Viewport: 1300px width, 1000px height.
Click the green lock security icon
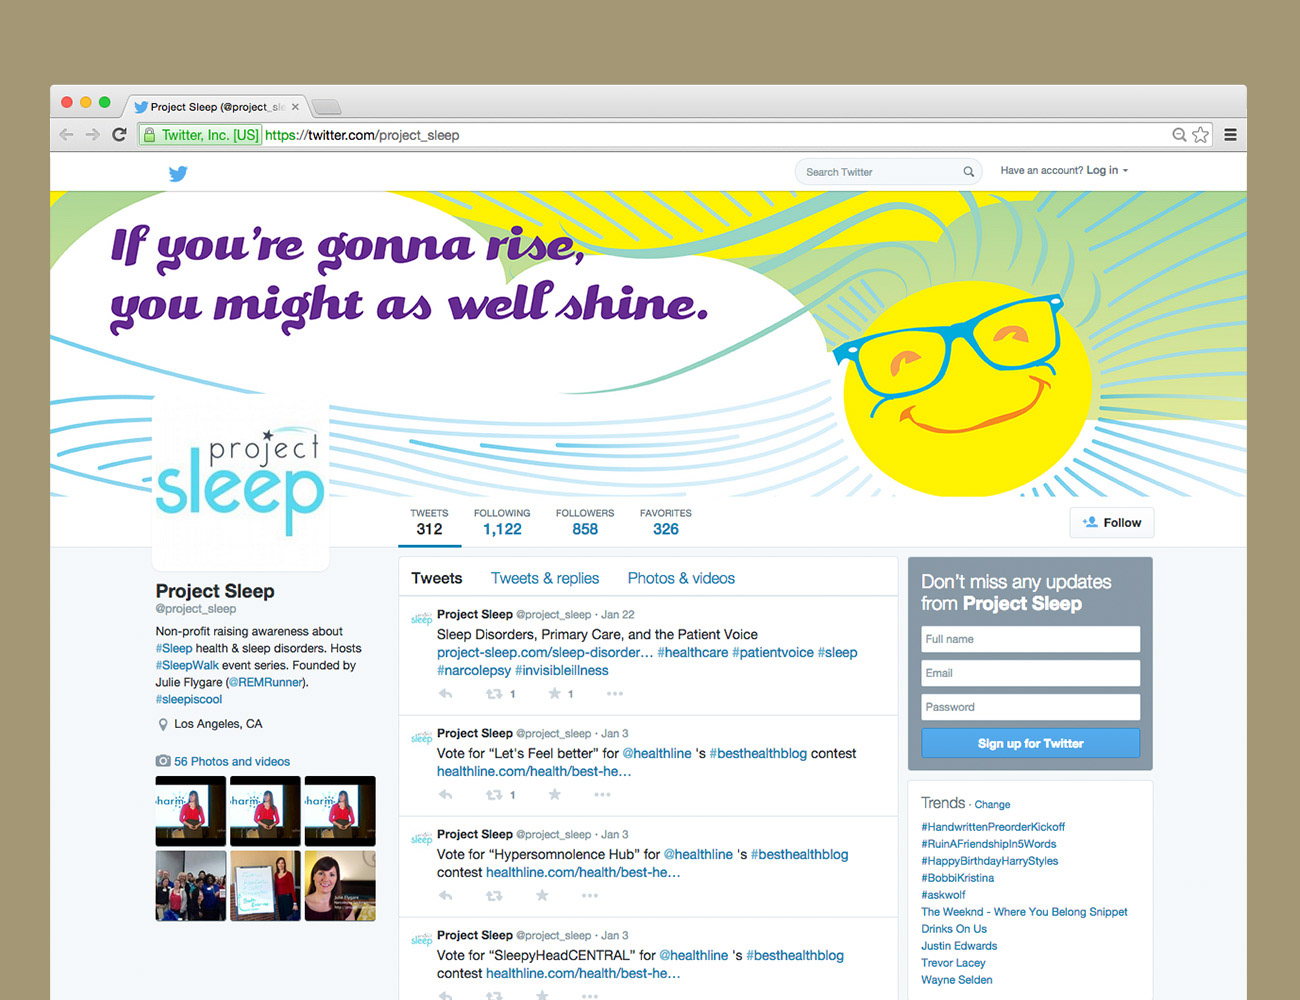coord(149,135)
